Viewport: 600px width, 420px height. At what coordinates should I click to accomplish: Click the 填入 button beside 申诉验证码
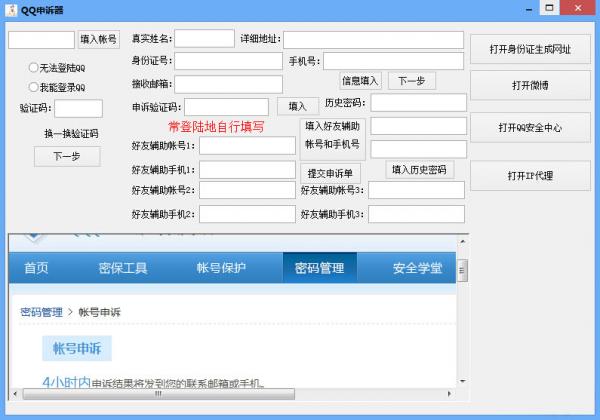click(298, 106)
